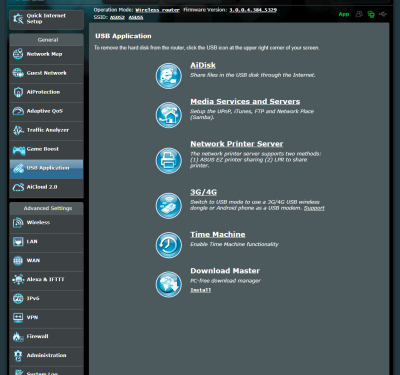The width and height of the screenshot is (400, 375).
Task: Click the AiCloud 2.0 cloud icon
Action: 18,187
